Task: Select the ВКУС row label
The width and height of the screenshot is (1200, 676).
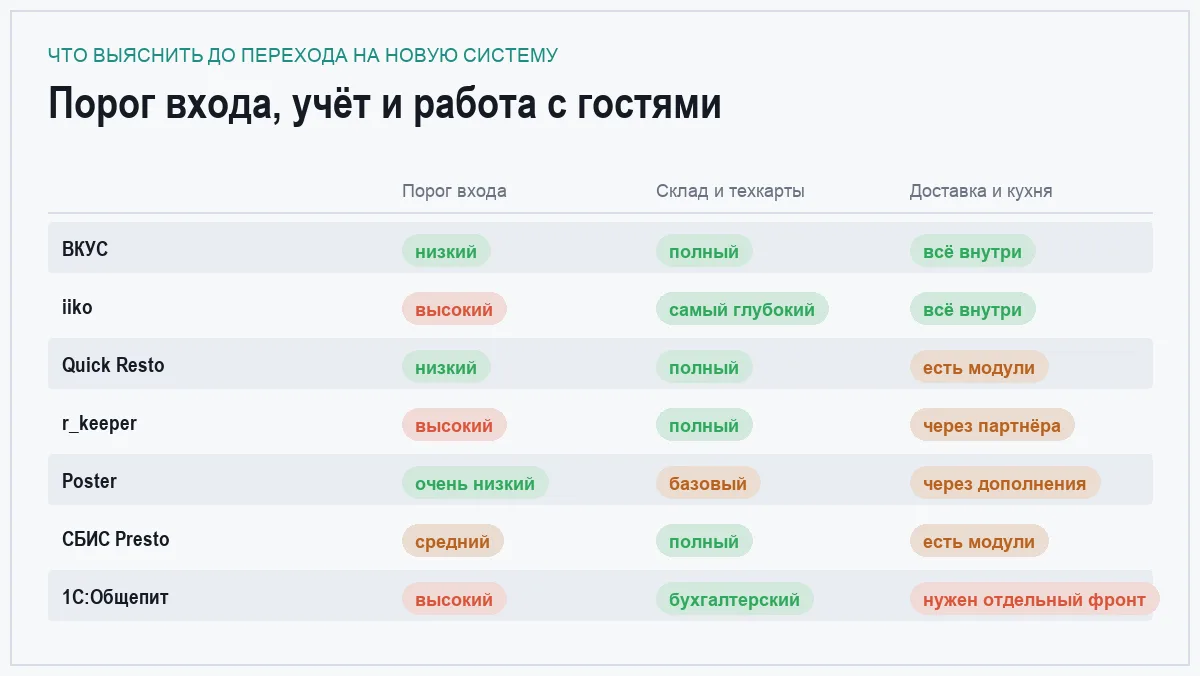Action: 85,249
